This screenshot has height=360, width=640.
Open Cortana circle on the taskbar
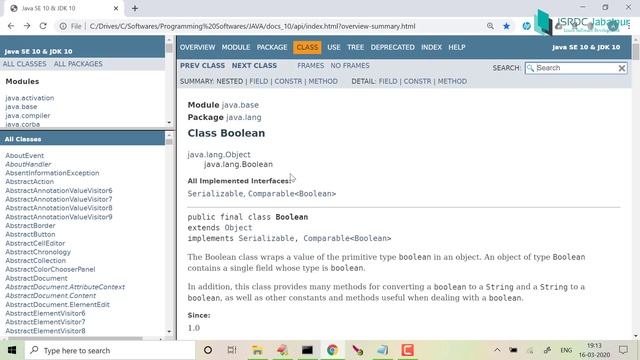tap(208, 350)
